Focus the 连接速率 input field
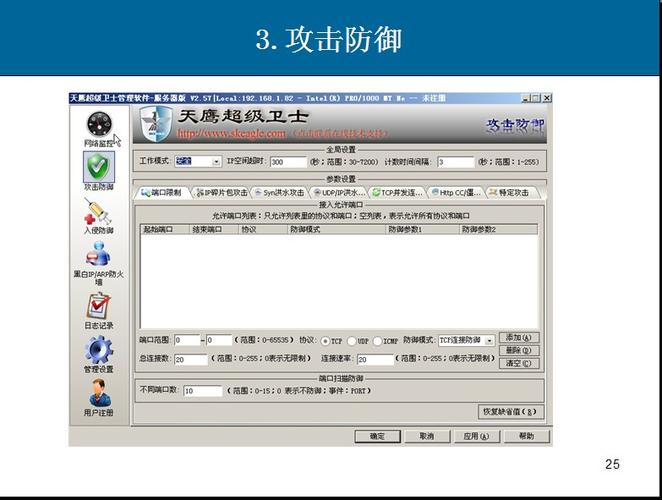This screenshot has height=500, width=662. click(375, 359)
